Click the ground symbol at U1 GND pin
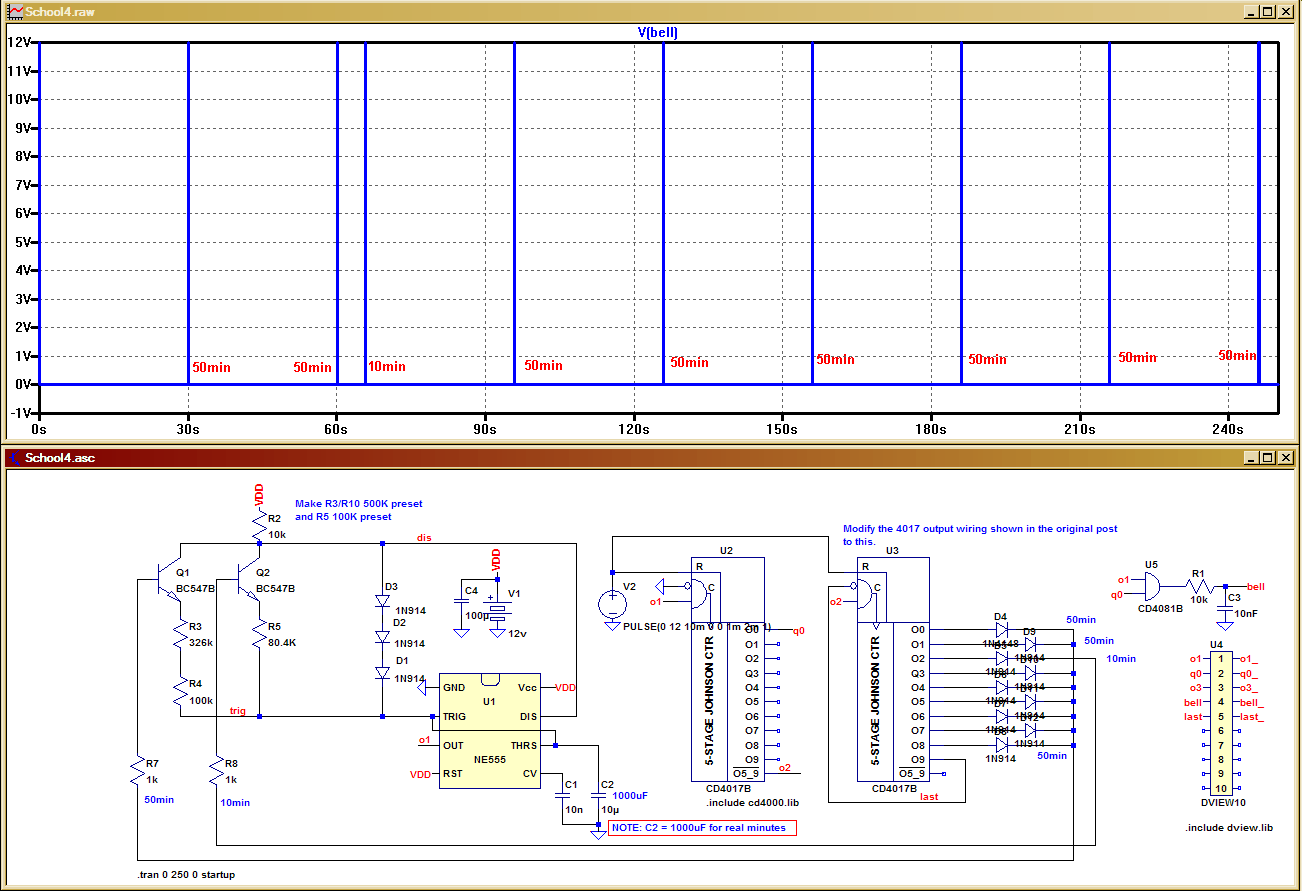This screenshot has width=1302, height=891. 421,688
